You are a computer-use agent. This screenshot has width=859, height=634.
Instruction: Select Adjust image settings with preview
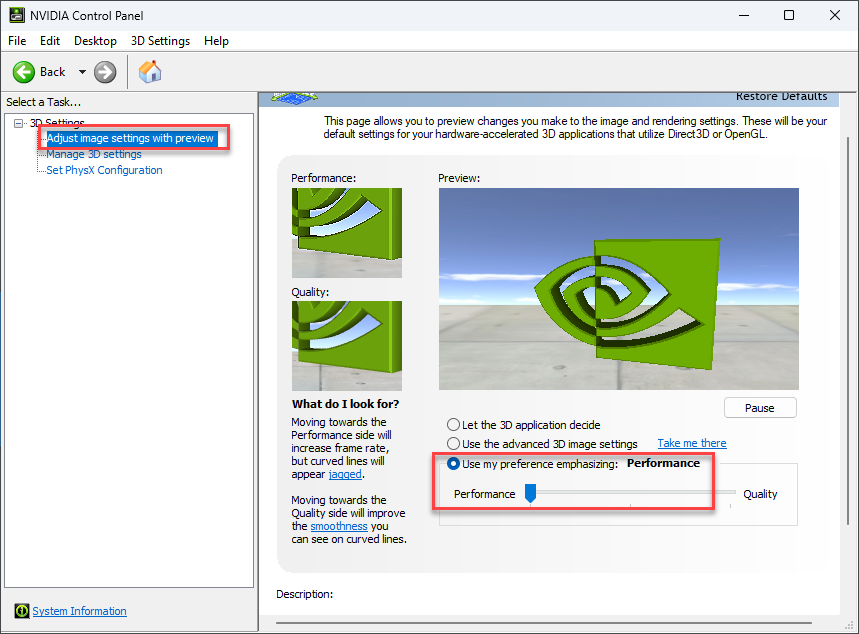click(130, 138)
